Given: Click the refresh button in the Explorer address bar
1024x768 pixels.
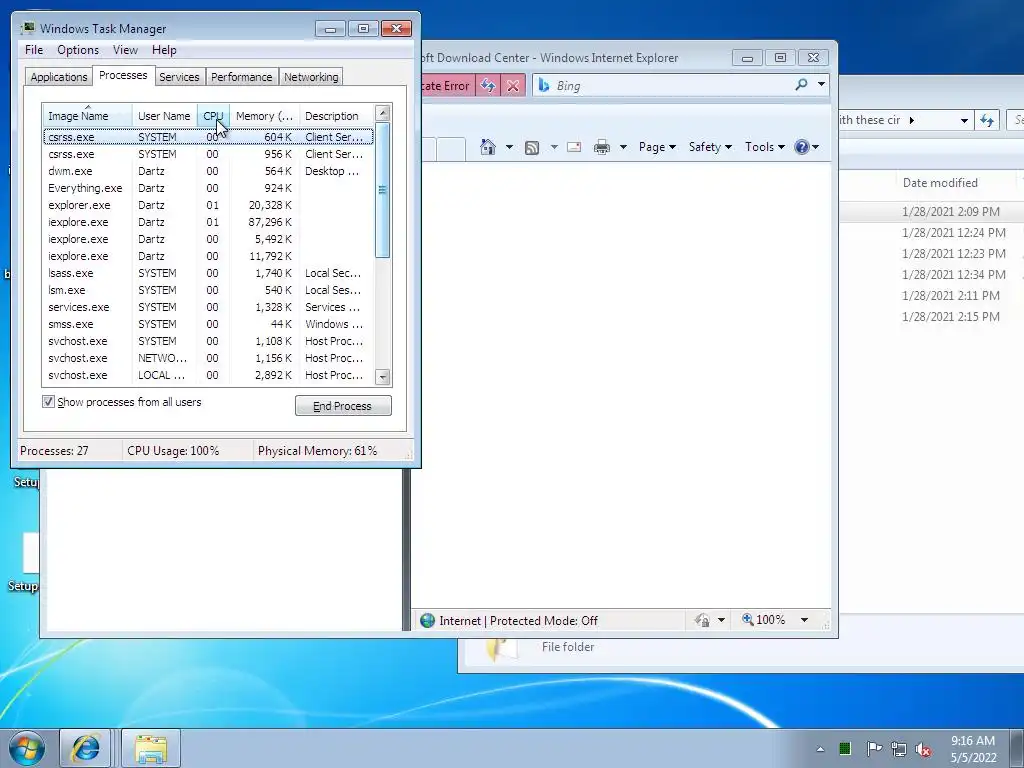Looking at the screenshot, I should point(987,120).
